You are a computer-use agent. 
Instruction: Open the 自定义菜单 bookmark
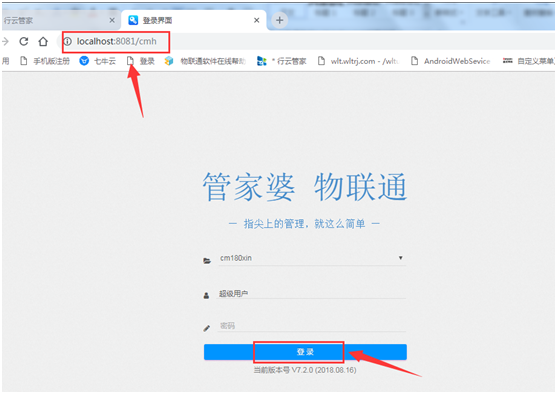point(528,61)
